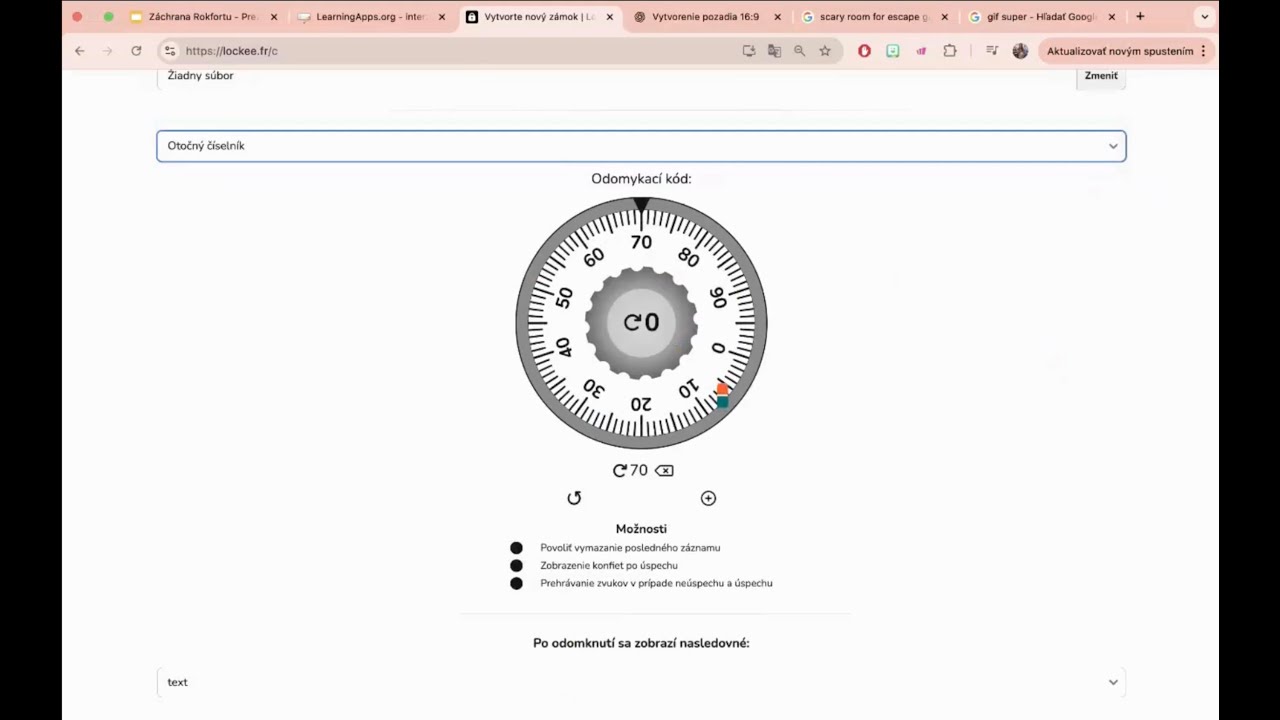Click the counterclockwise reset arrow icon
This screenshot has height=720, width=1280.
[x=574, y=498]
